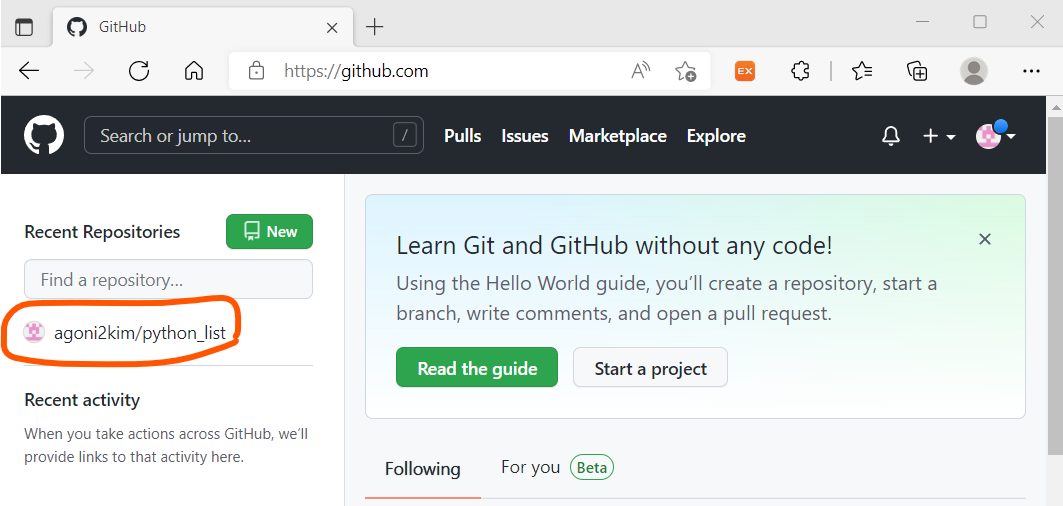Viewport: 1063px width, 506px height.
Task: Click the browser profile avatar icon
Action: tap(974, 71)
